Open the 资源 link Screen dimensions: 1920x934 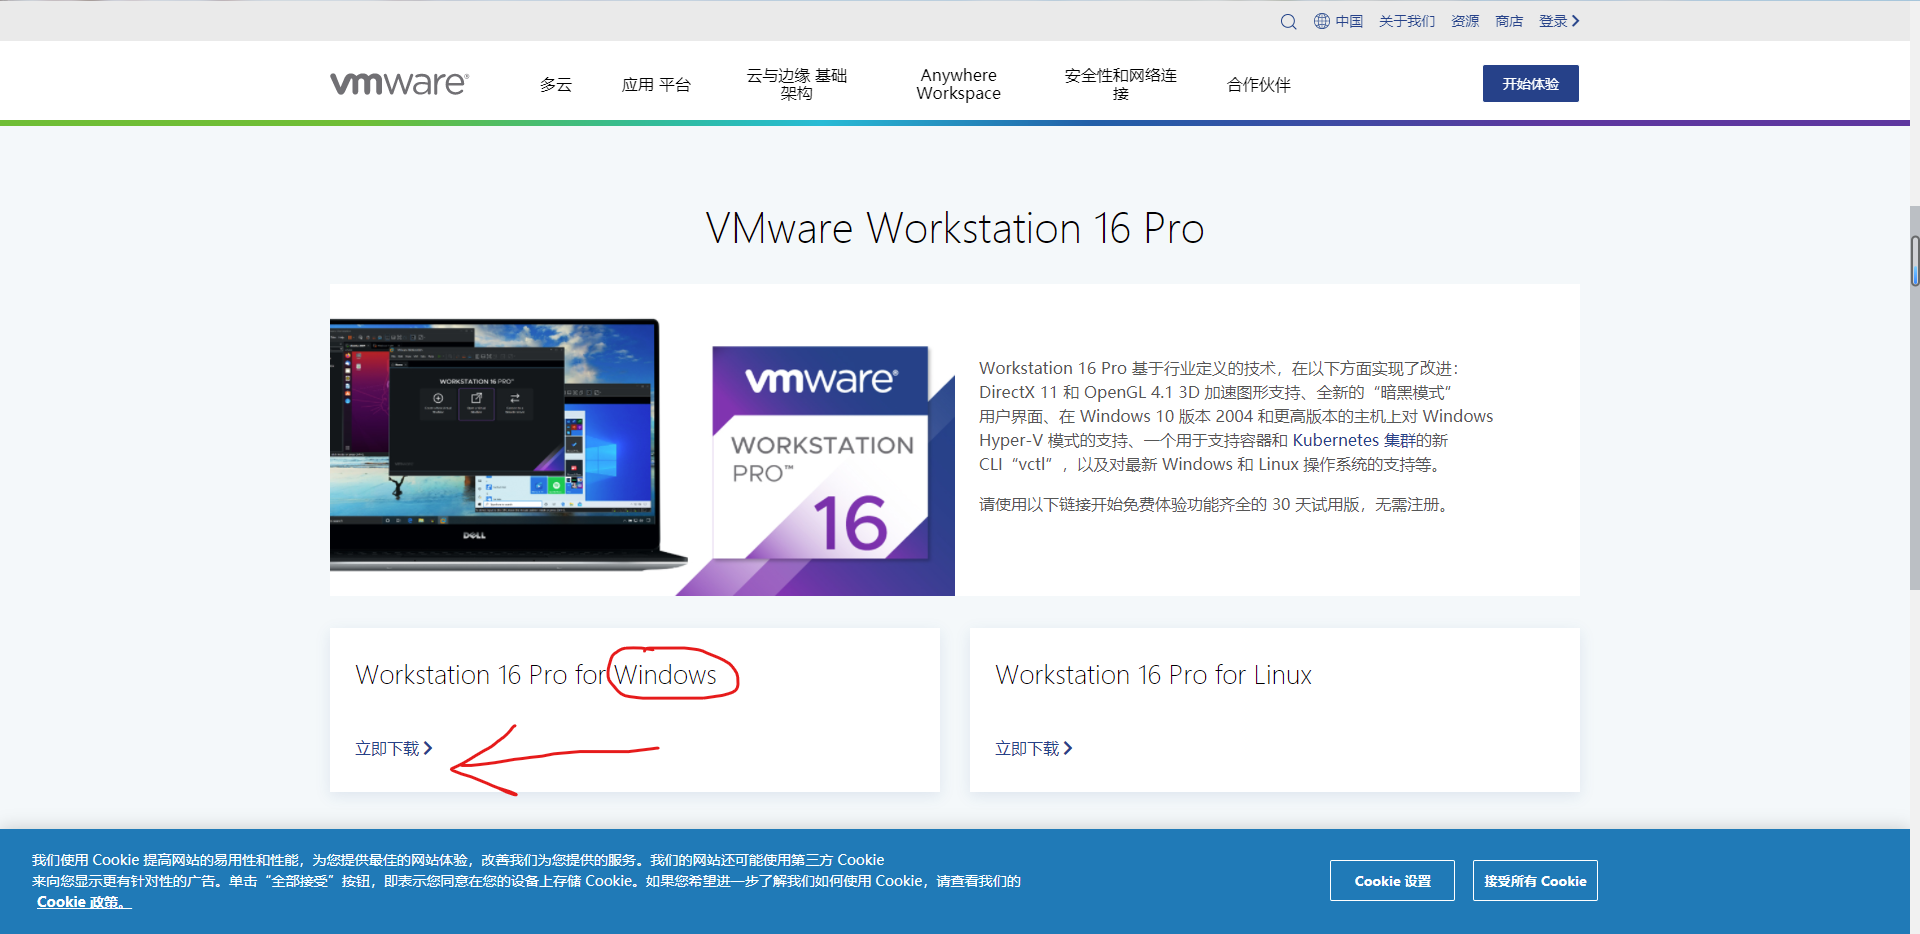pos(1465,21)
